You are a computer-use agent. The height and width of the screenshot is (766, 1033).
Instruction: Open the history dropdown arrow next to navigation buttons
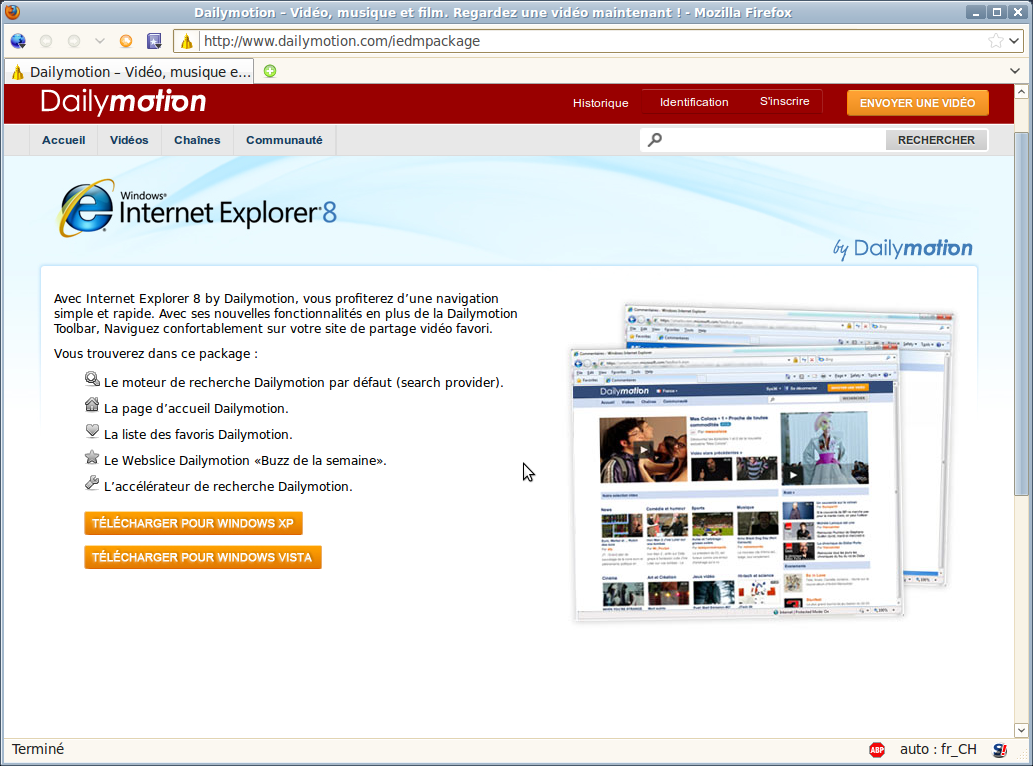coord(99,41)
